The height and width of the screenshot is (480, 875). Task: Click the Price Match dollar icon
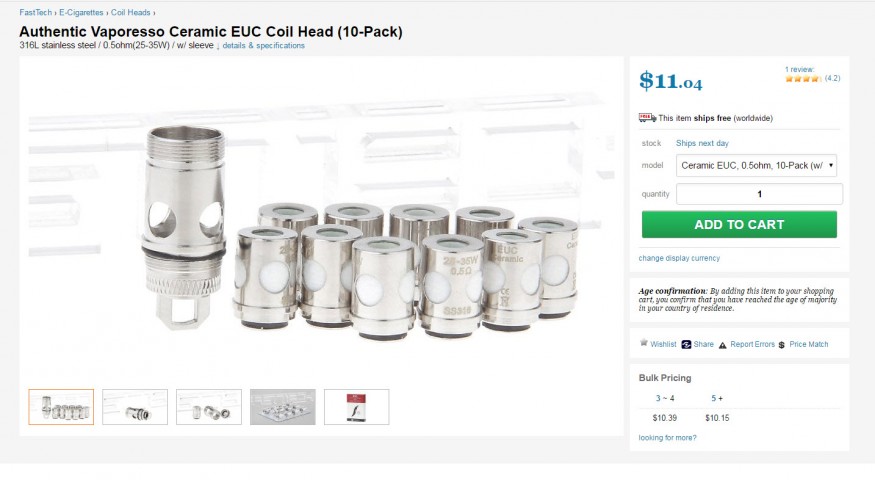point(781,344)
